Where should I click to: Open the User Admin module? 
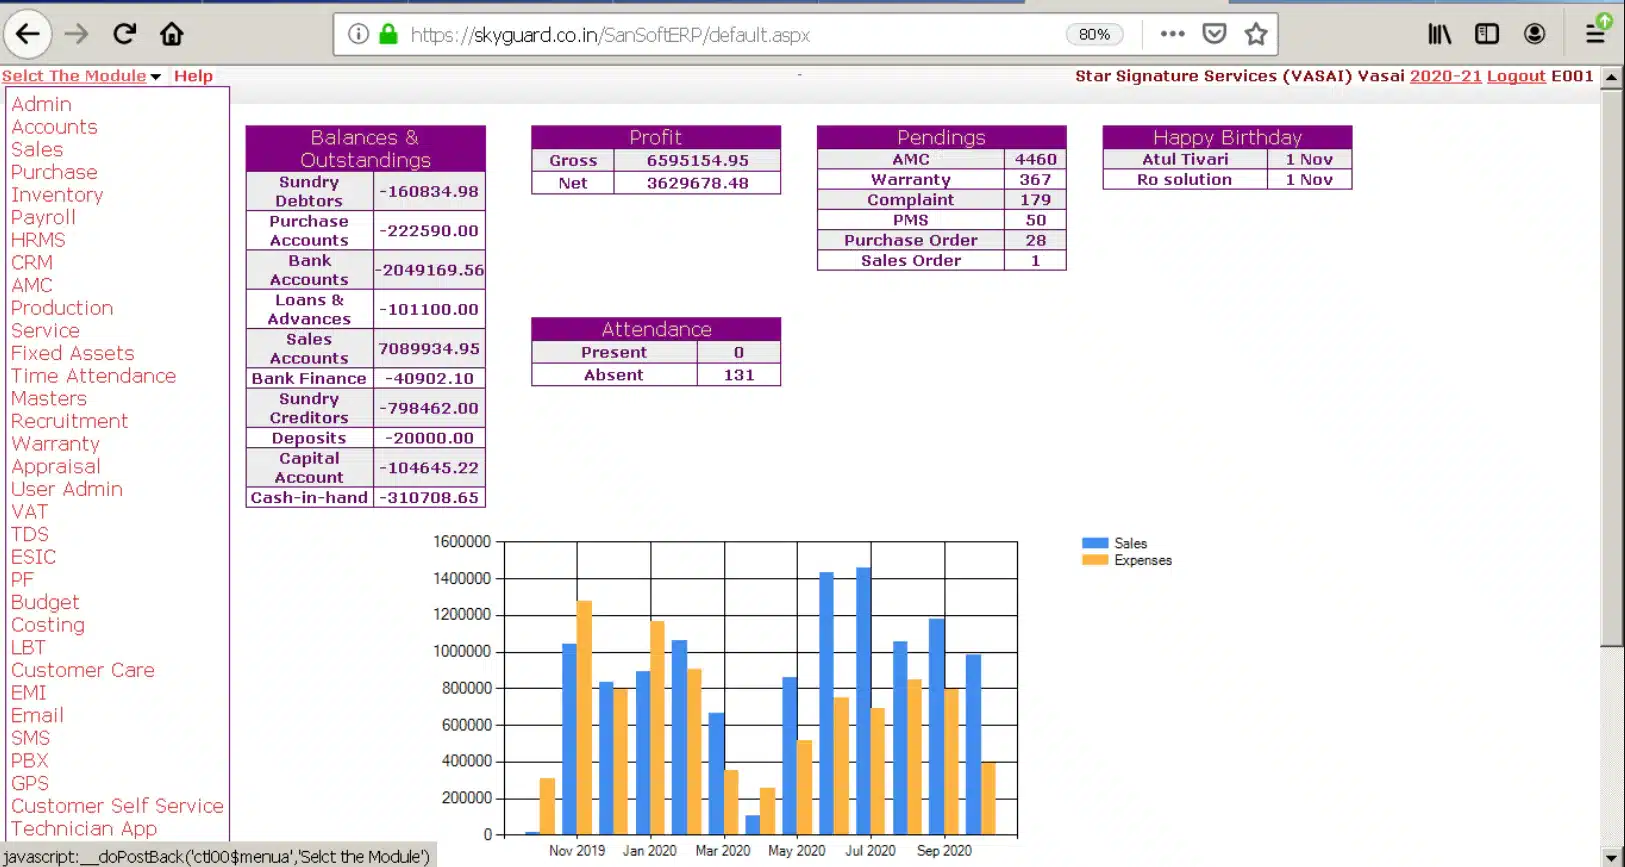pos(67,489)
